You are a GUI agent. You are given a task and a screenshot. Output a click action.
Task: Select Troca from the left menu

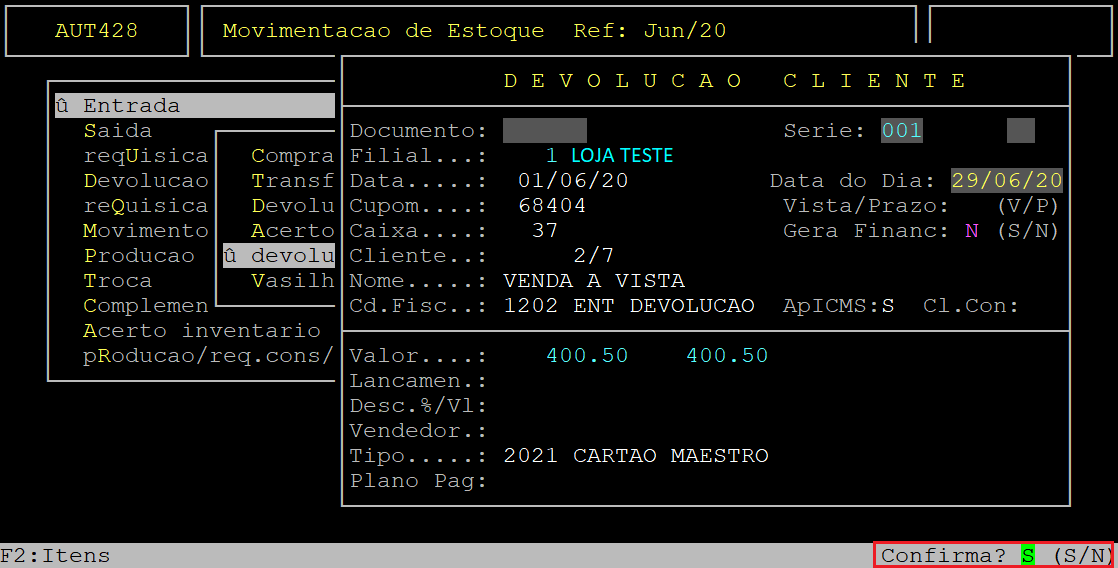point(118,281)
